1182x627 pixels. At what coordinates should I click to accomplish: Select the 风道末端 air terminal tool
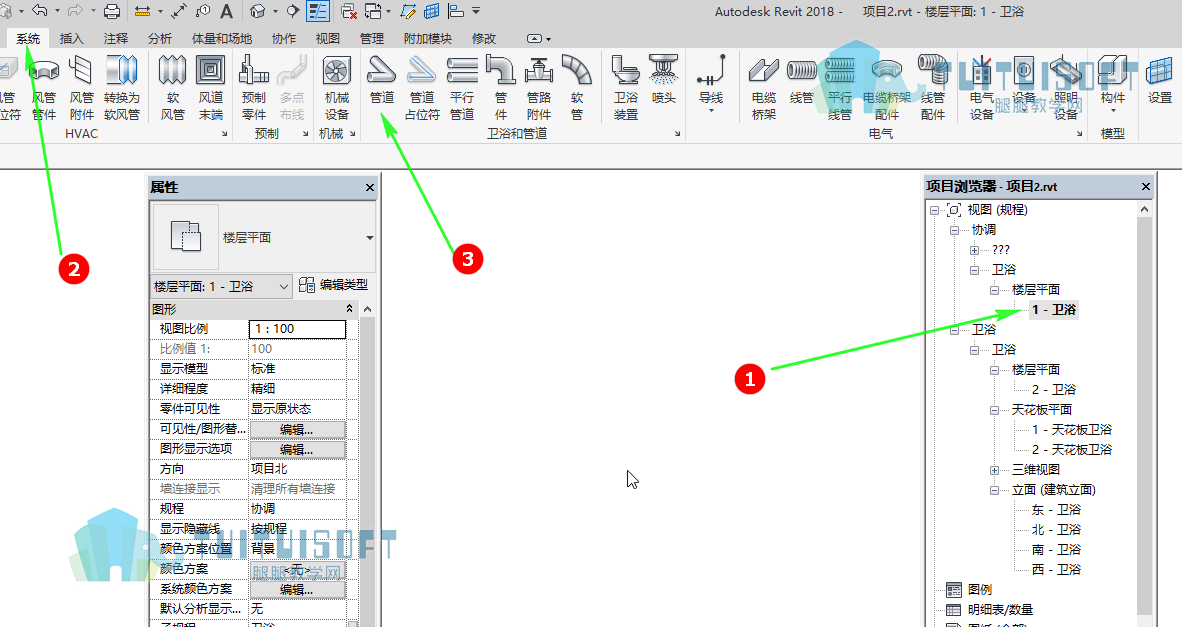[x=210, y=87]
